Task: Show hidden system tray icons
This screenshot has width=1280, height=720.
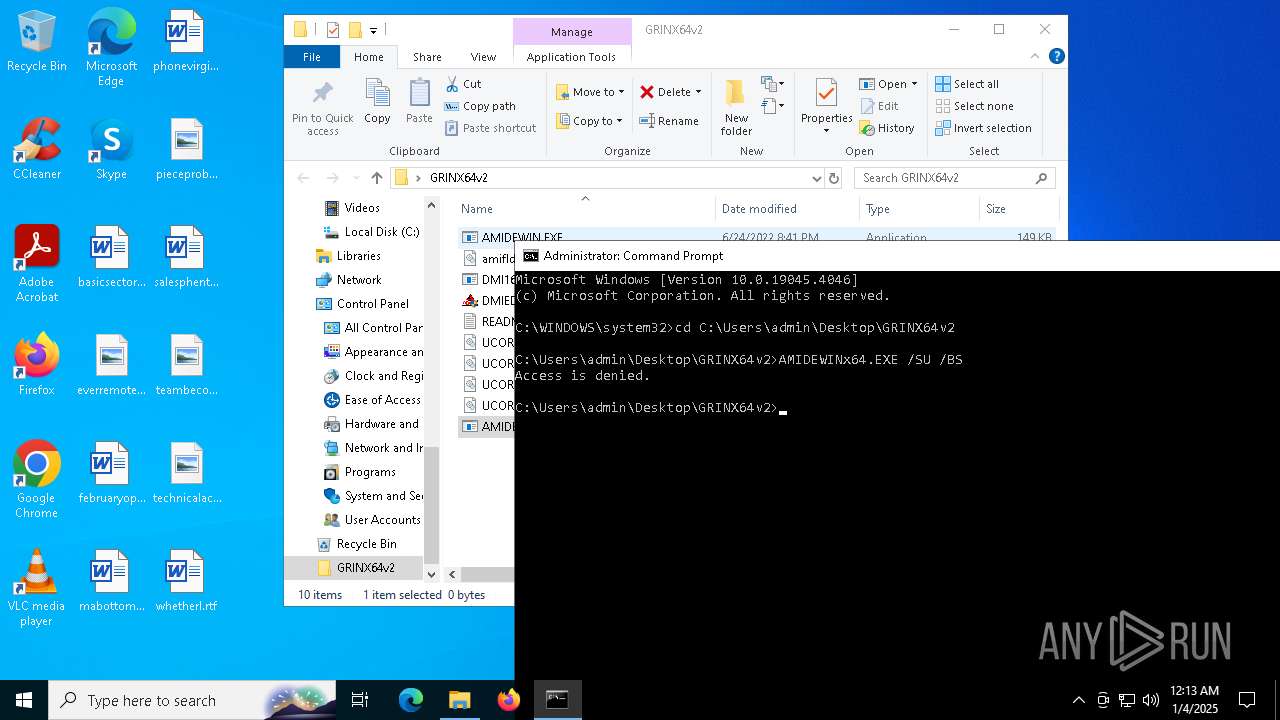Action: 1078,700
